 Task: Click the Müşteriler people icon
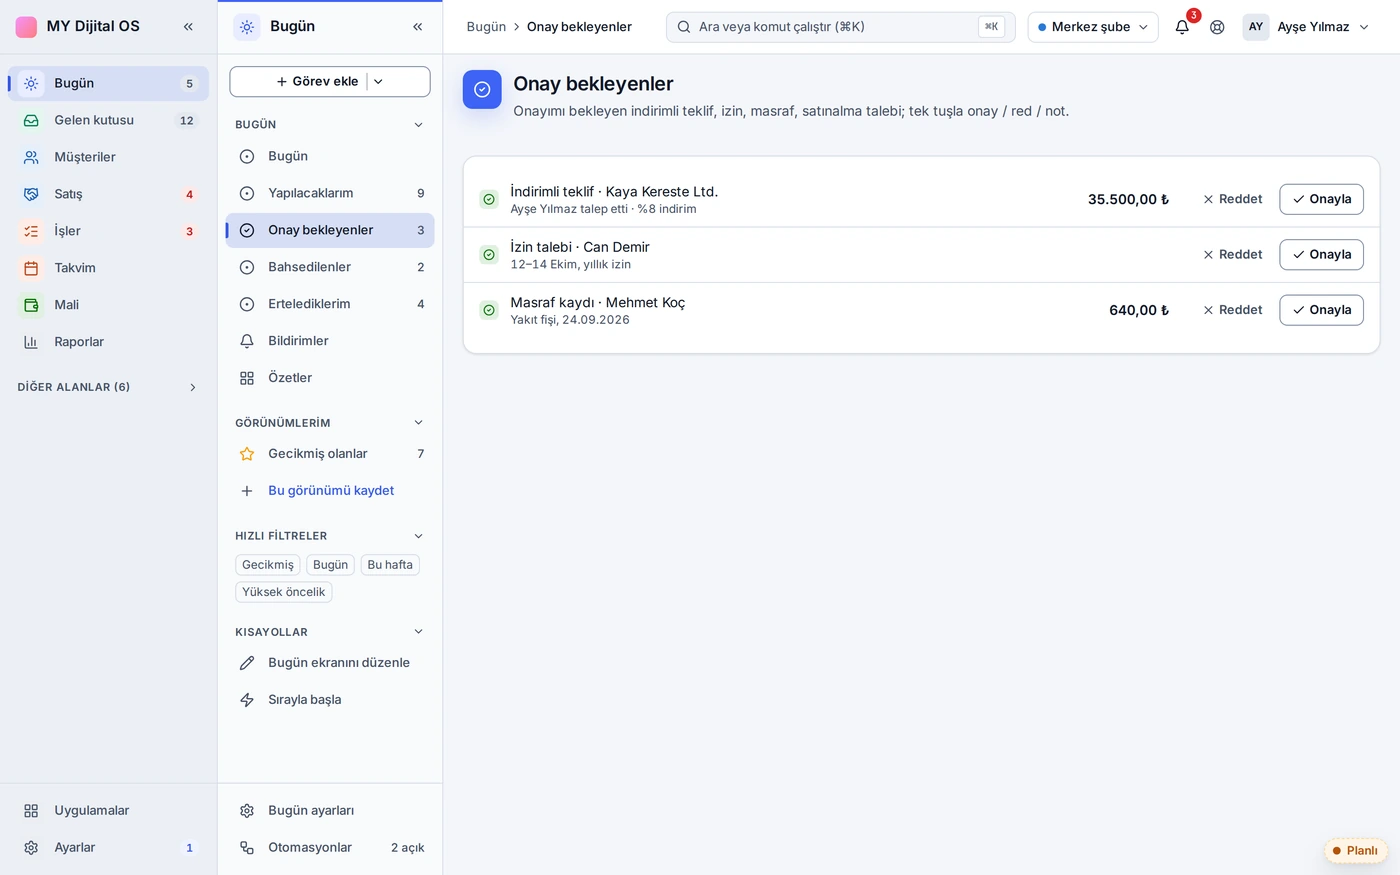point(31,157)
